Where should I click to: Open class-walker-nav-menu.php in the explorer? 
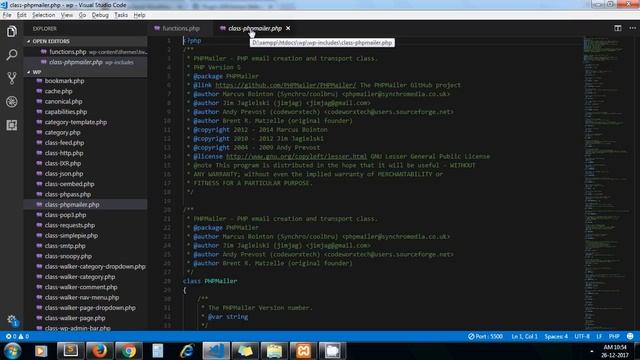coord(86,298)
